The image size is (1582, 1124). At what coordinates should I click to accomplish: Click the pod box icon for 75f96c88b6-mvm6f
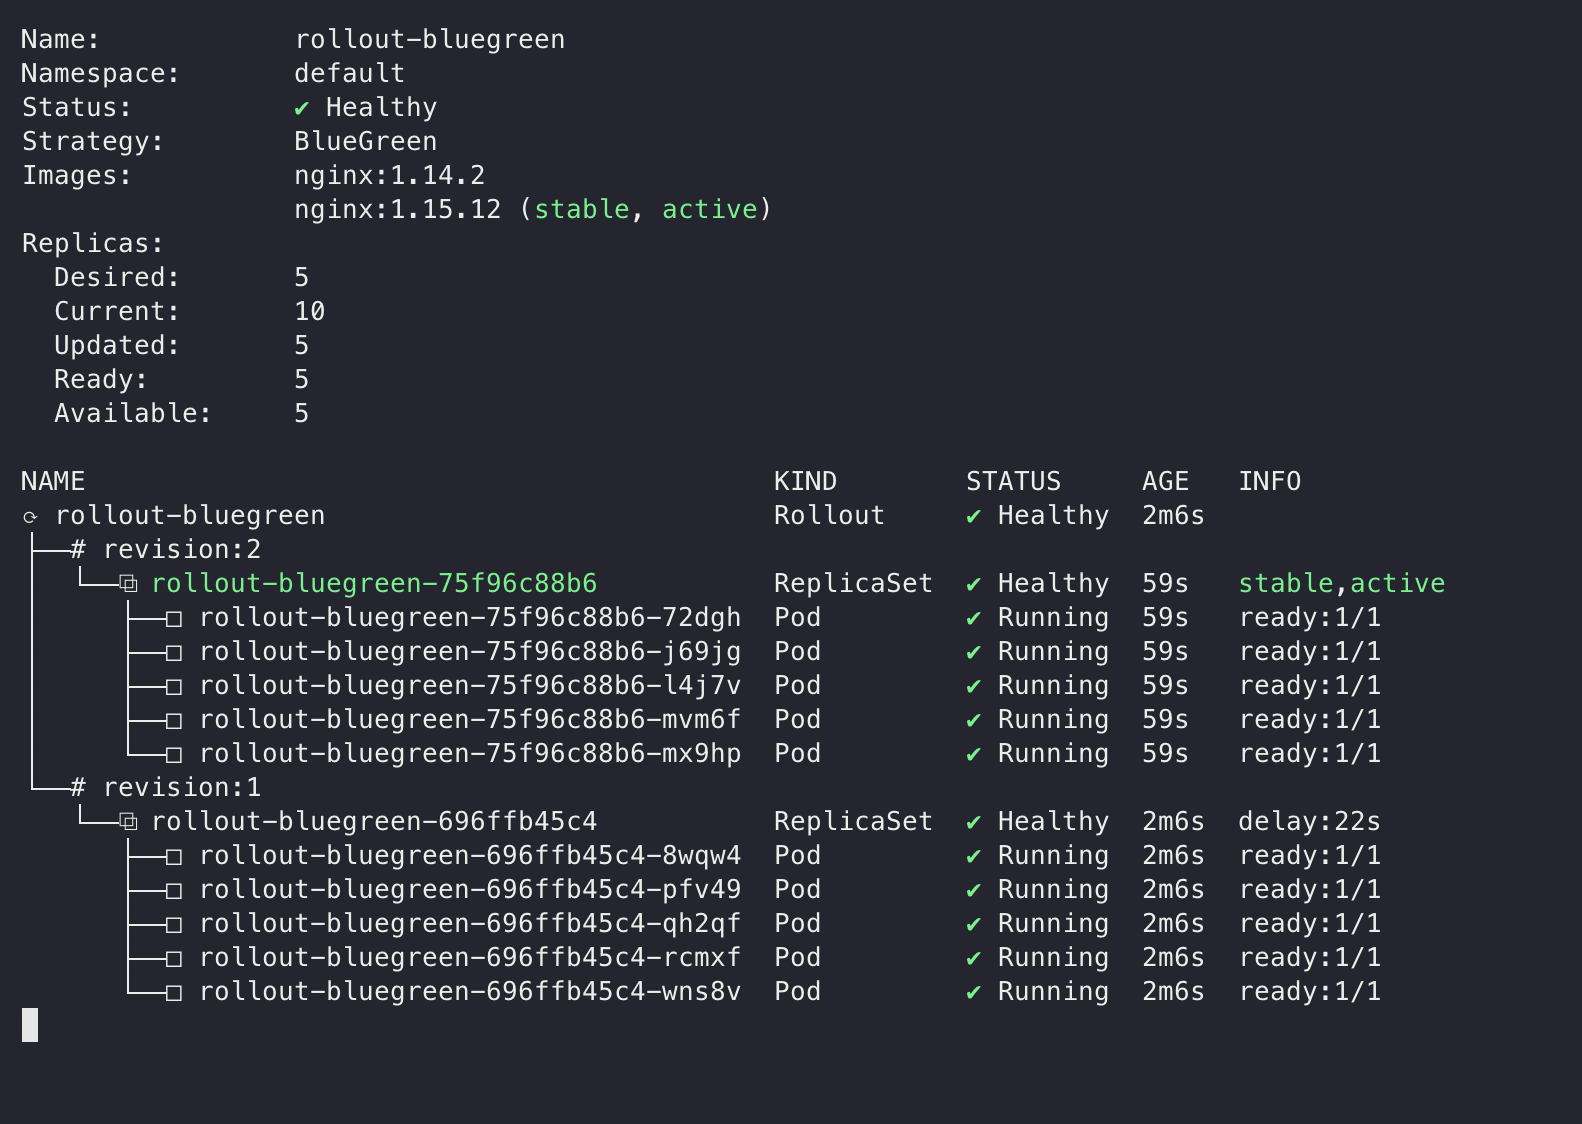174,721
